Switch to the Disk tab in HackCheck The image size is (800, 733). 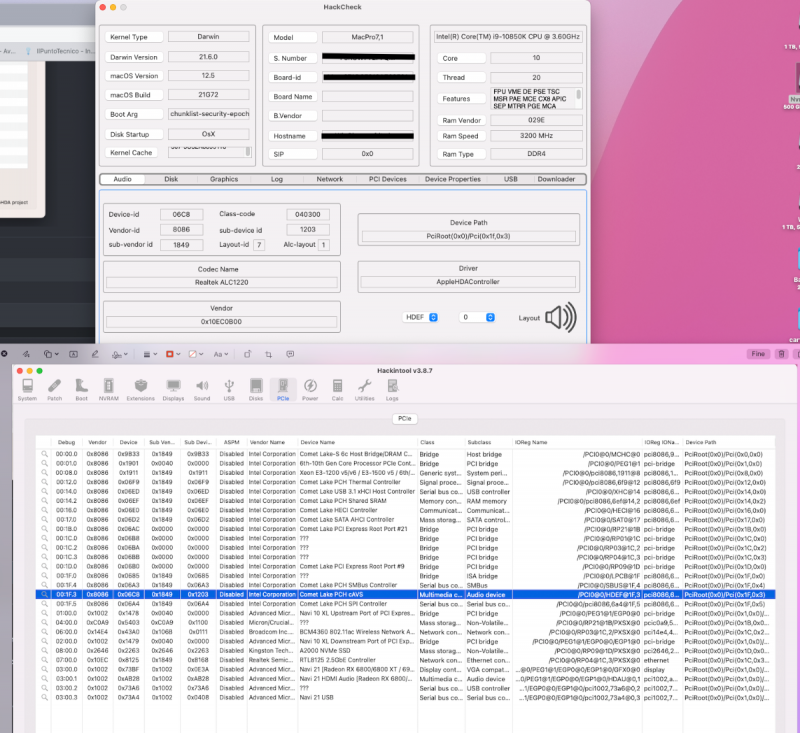(171, 179)
